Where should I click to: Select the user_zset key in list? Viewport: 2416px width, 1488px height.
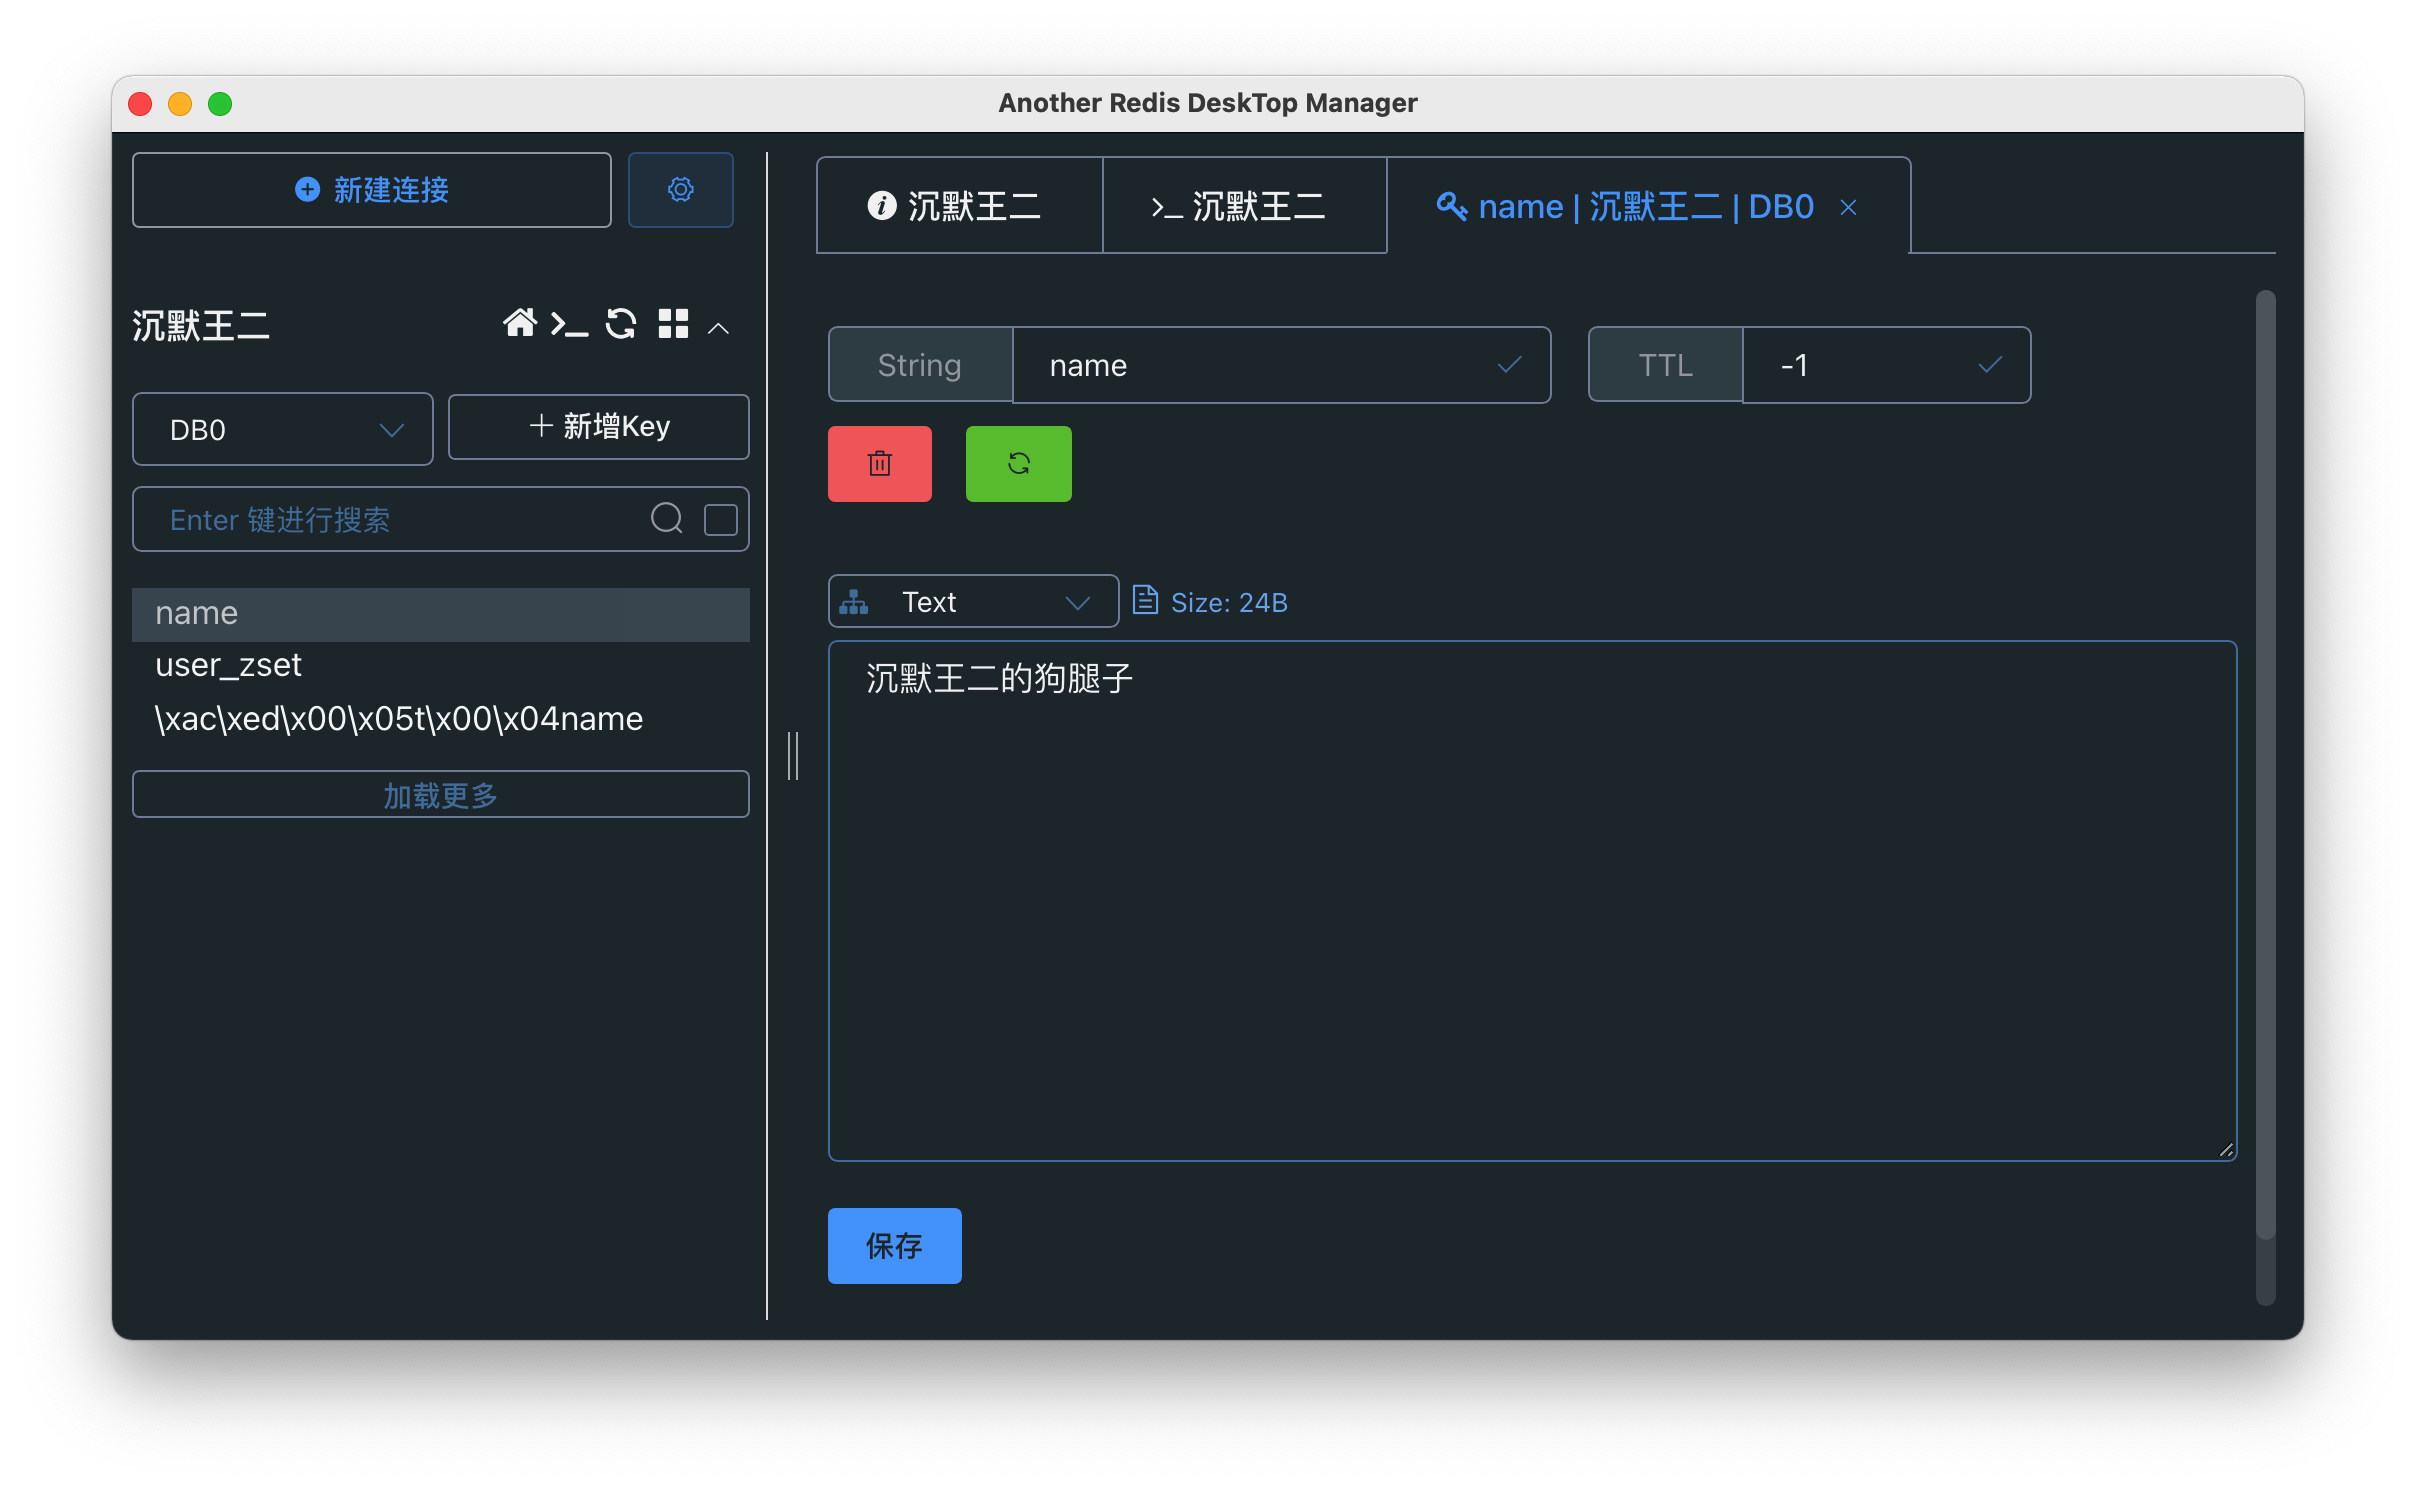[229, 665]
